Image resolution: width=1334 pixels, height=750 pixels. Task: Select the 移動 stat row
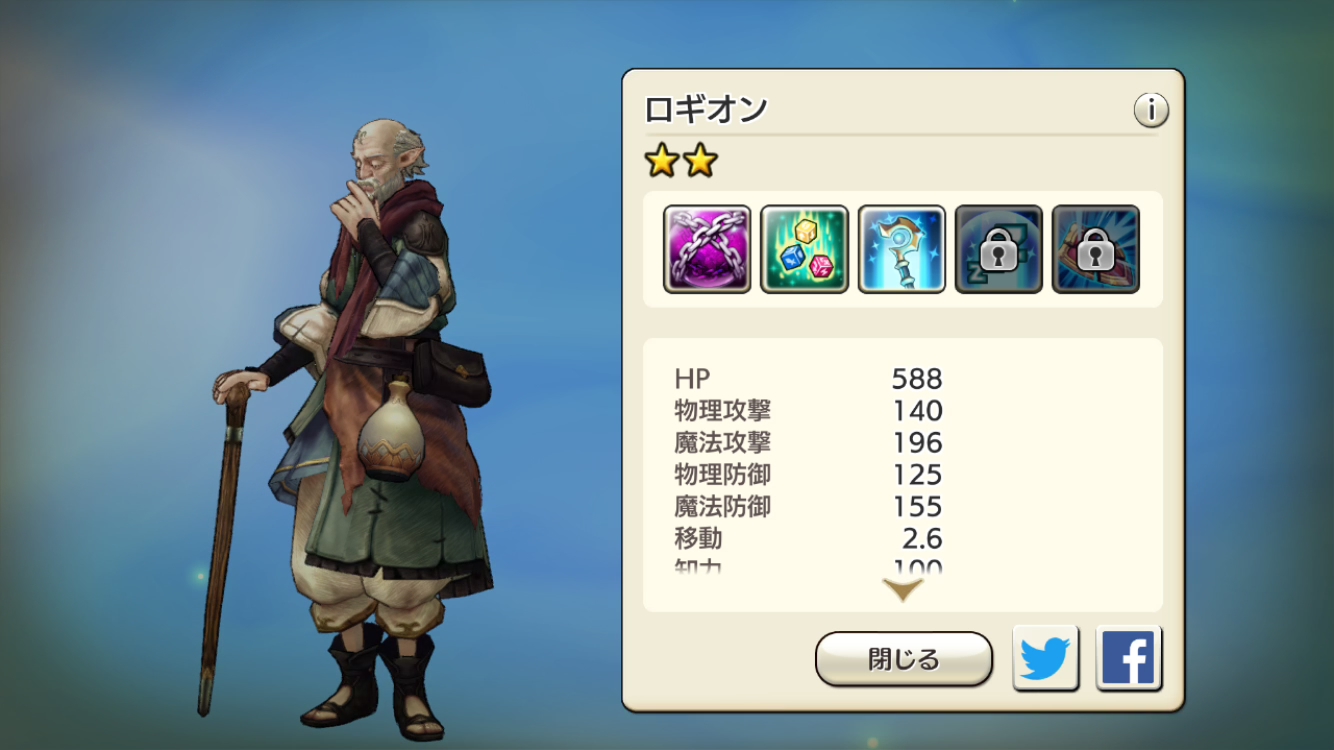pyautogui.click(x=808, y=538)
